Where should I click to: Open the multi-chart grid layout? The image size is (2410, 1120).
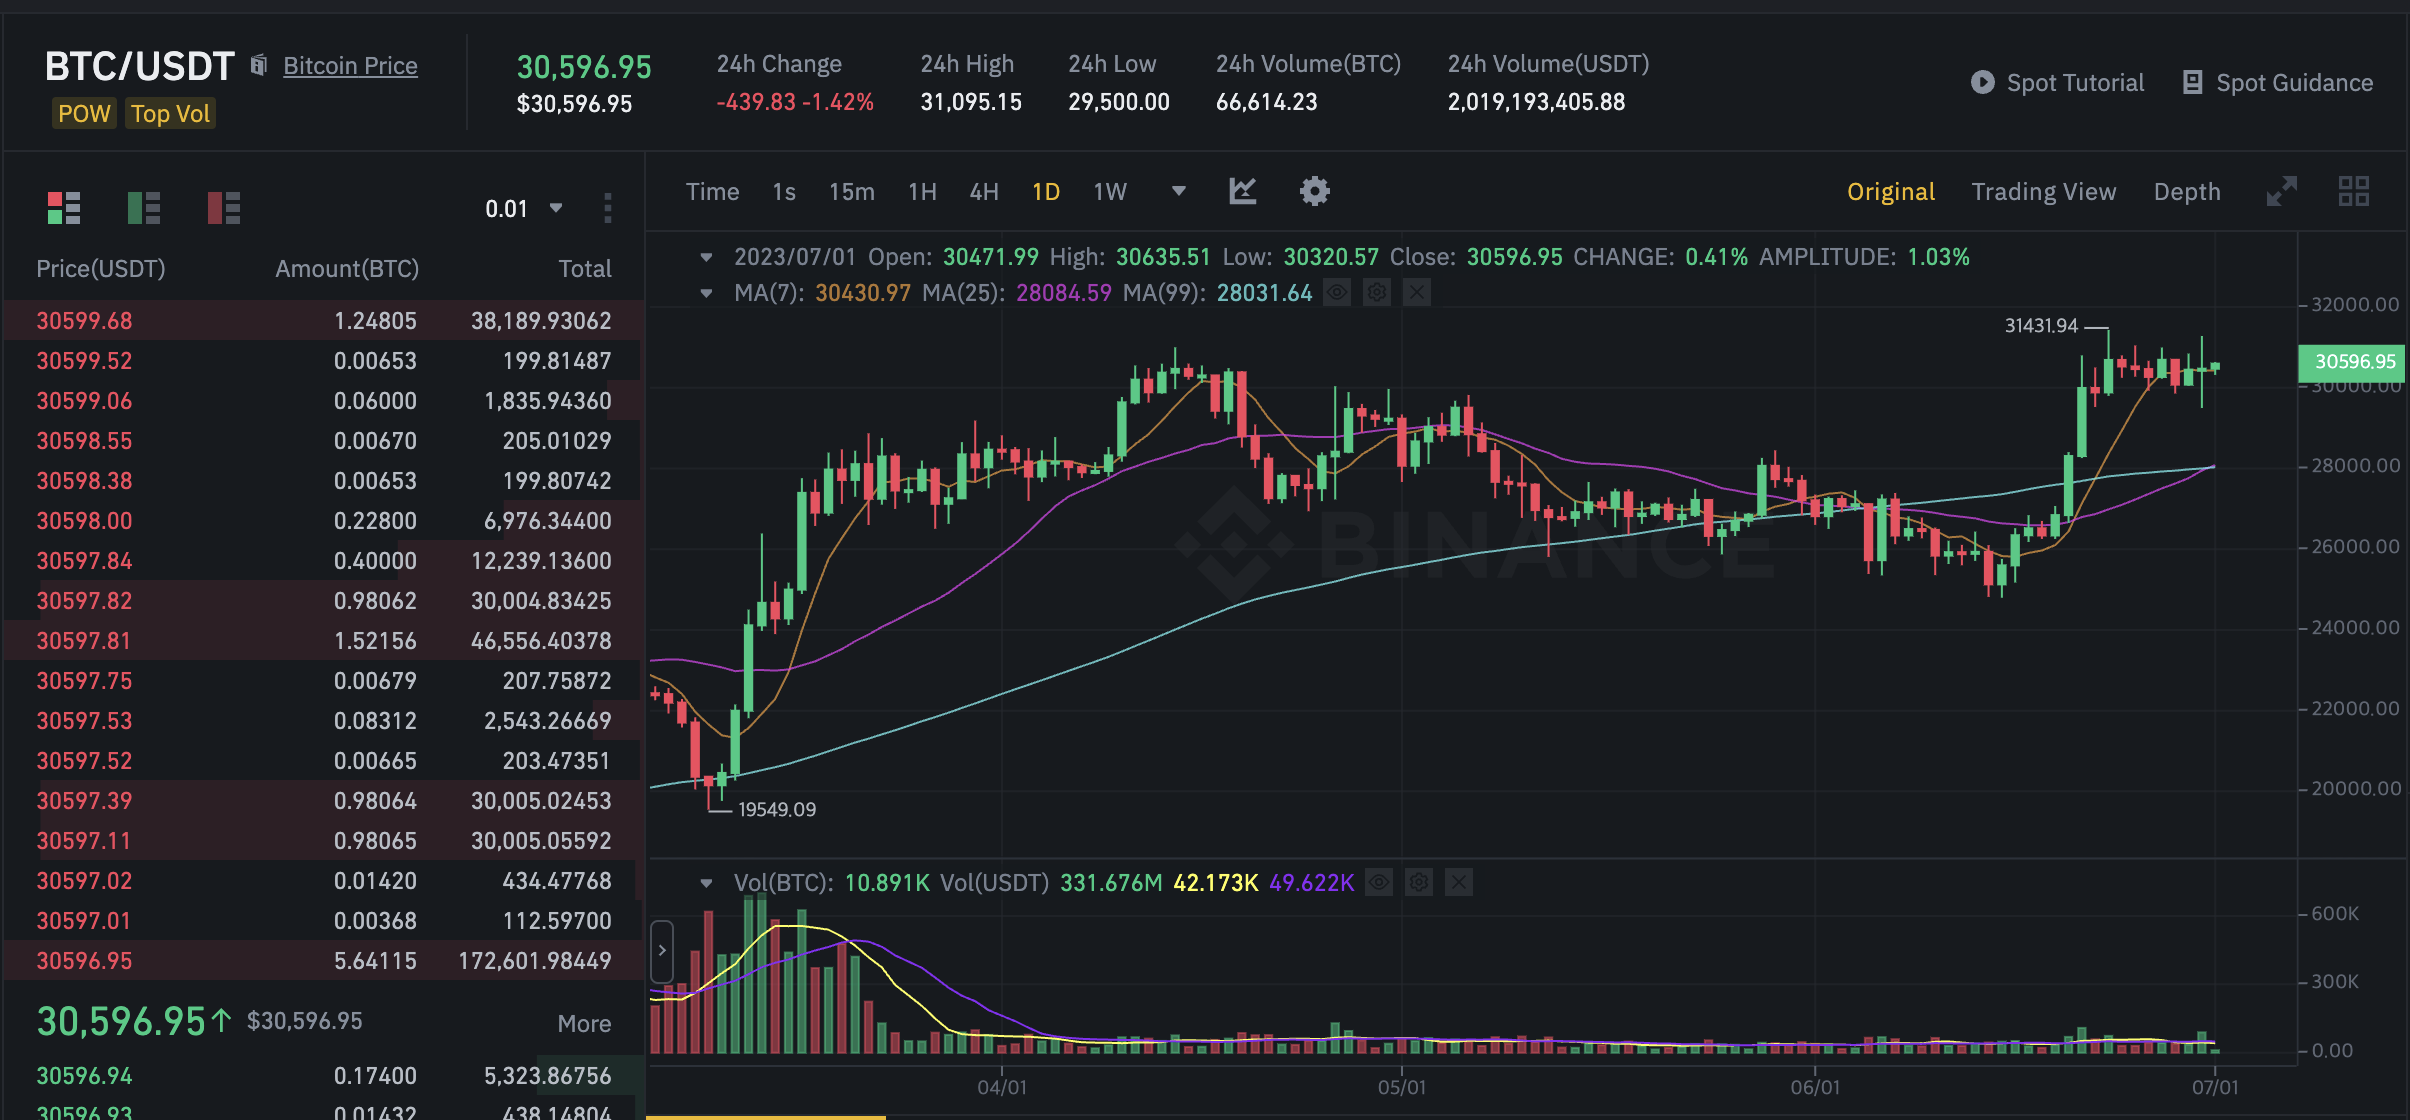point(2353,191)
